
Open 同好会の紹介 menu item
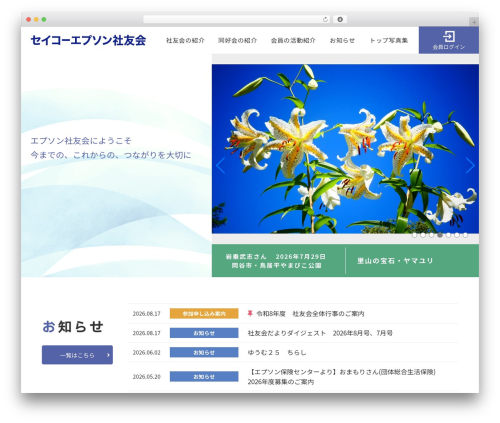[237, 40]
